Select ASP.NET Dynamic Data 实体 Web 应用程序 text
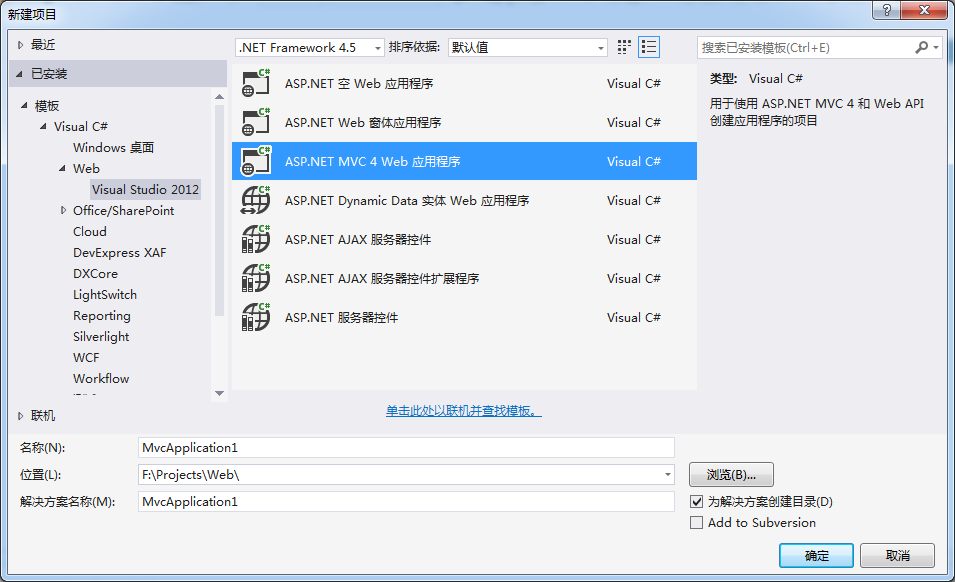Viewport: 955px width, 582px height. [x=407, y=200]
